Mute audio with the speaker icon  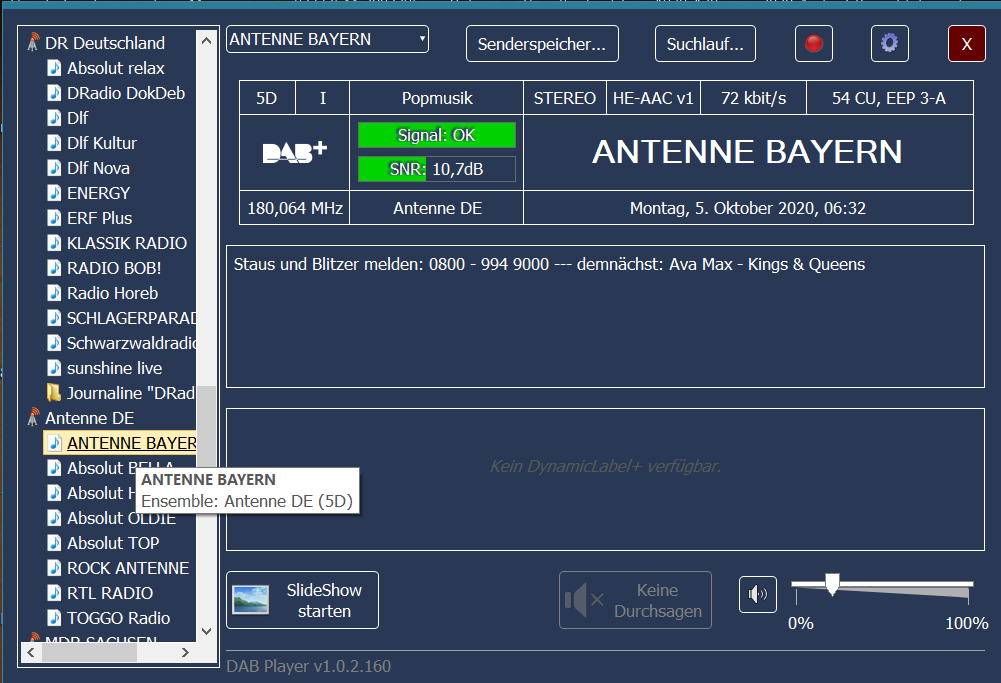pyautogui.click(x=757, y=594)
